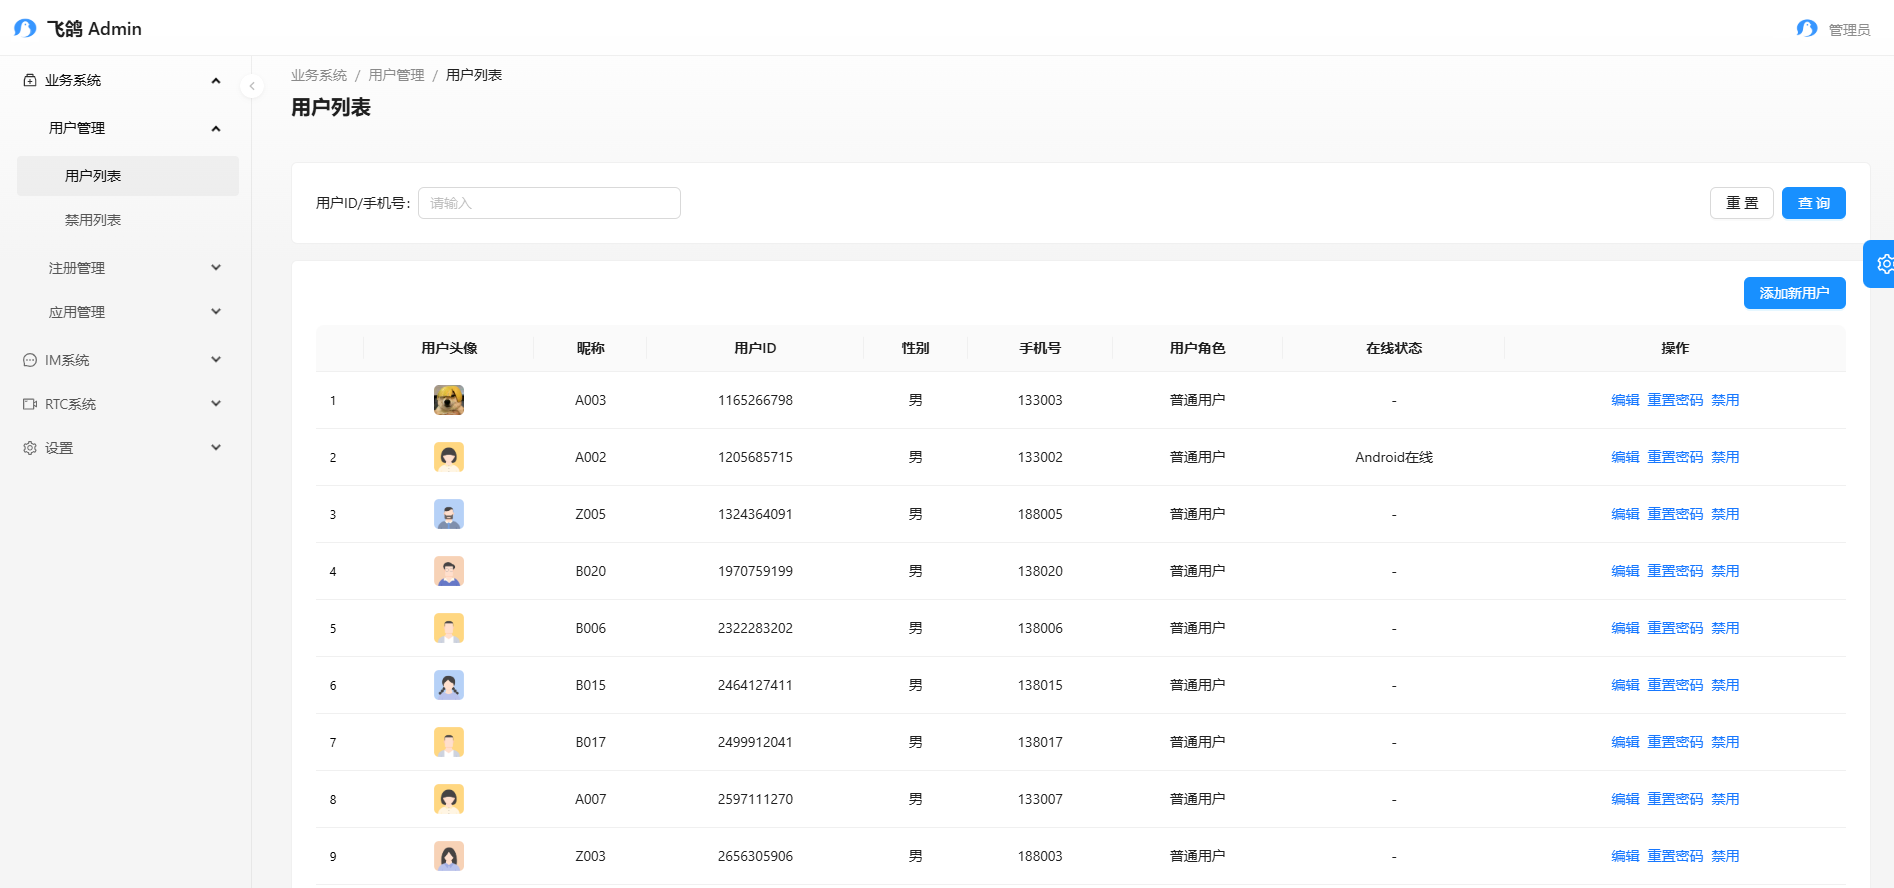Click the RTC系统 video icon in sidebar
Screen dimensions: 1894x888
30,404
